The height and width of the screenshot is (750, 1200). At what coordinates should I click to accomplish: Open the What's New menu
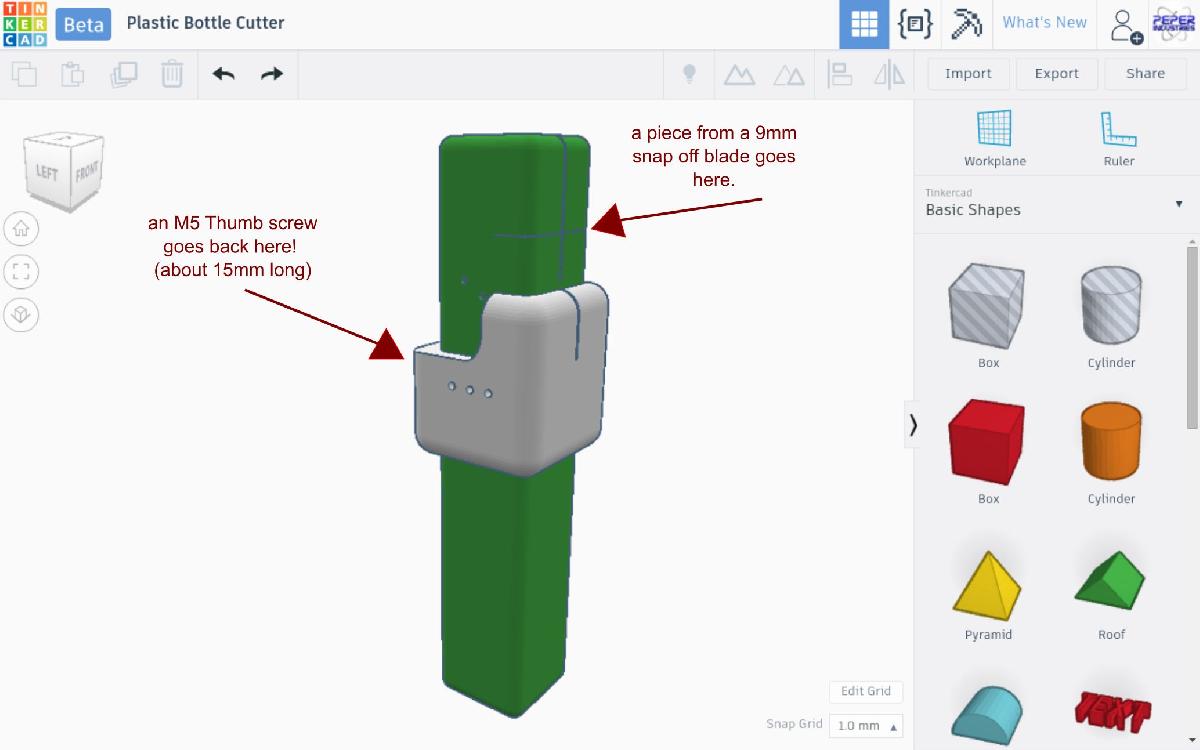(1044, 23)
